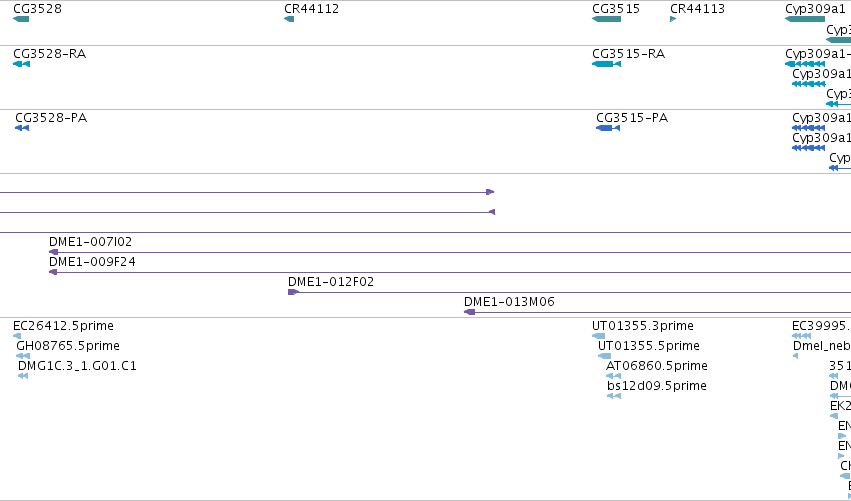Open the CG3515 gene name label
Image resolution: width=851 pixels, height=501 pixels.
click(616, 9)
